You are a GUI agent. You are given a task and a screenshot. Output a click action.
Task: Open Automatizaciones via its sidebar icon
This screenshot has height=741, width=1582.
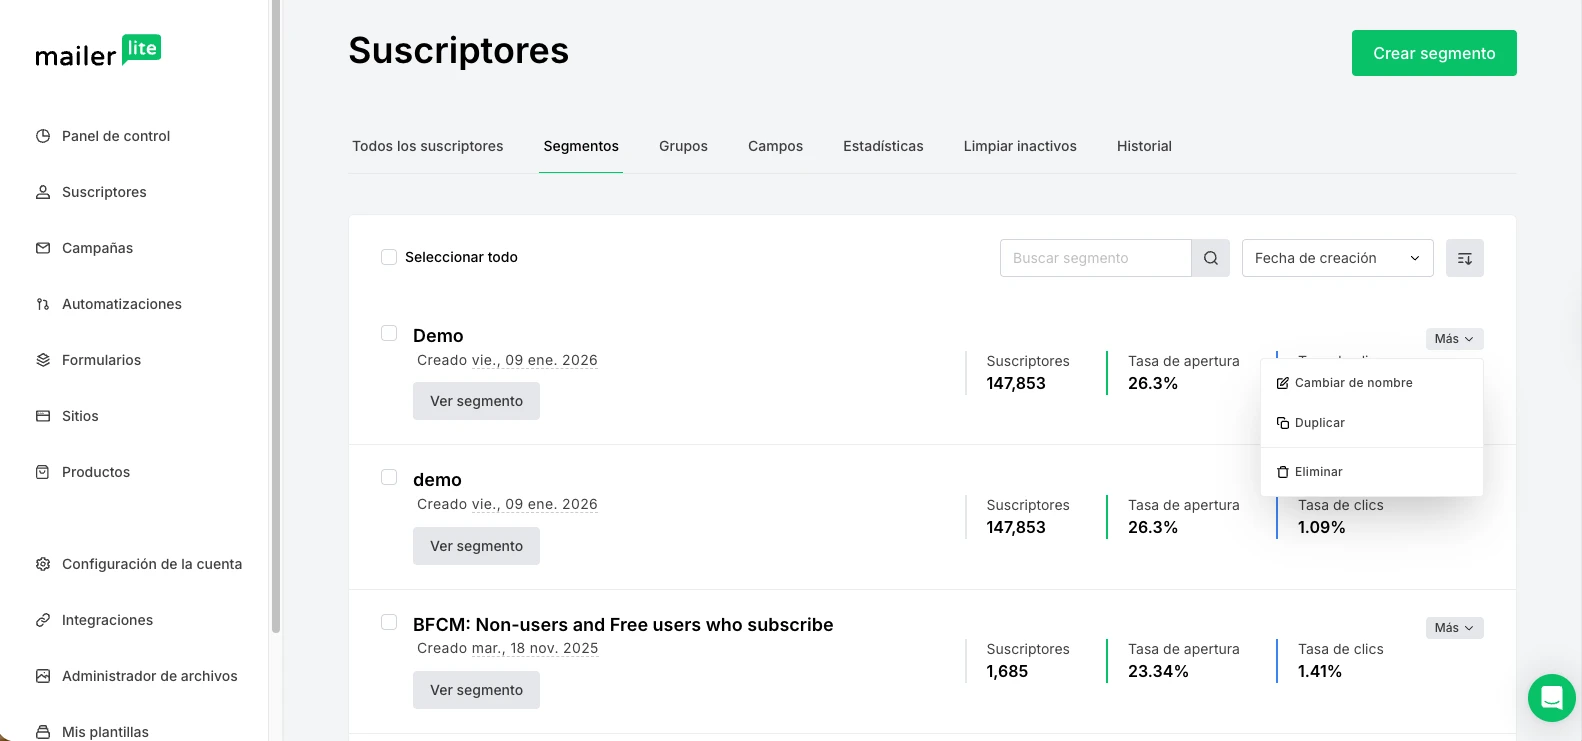point(43,304)
